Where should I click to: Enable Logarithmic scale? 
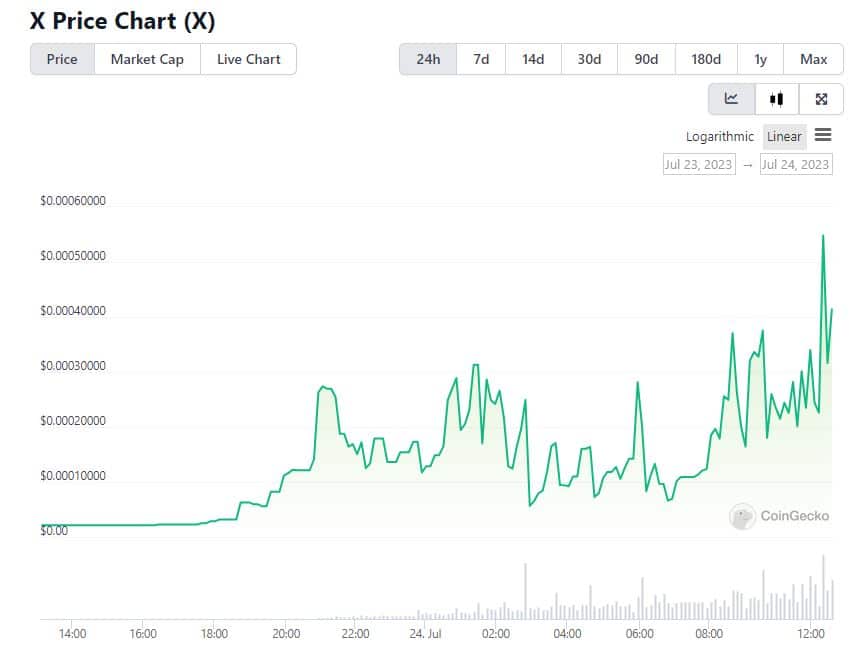[719, 137]
